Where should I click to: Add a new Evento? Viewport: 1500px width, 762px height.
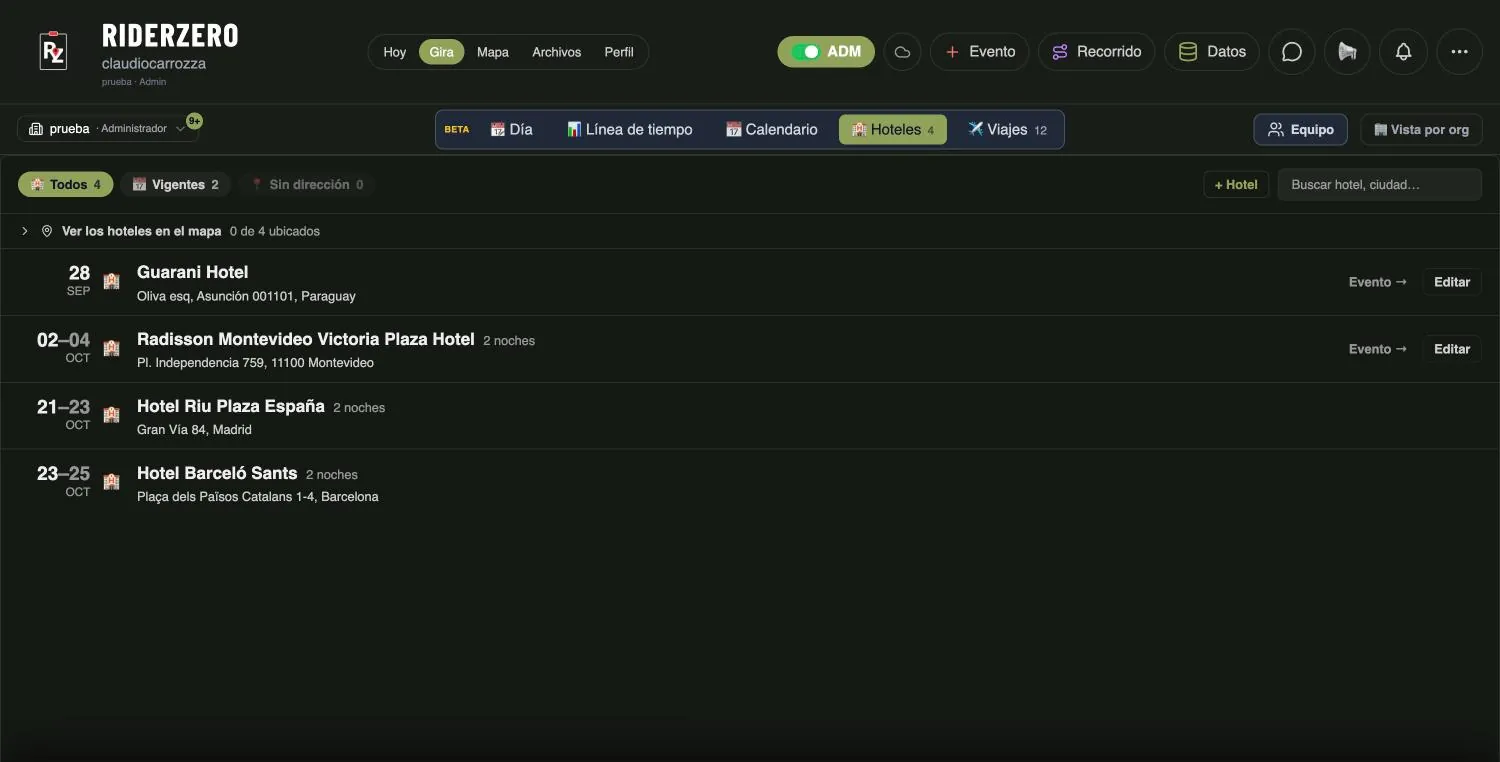980,52
